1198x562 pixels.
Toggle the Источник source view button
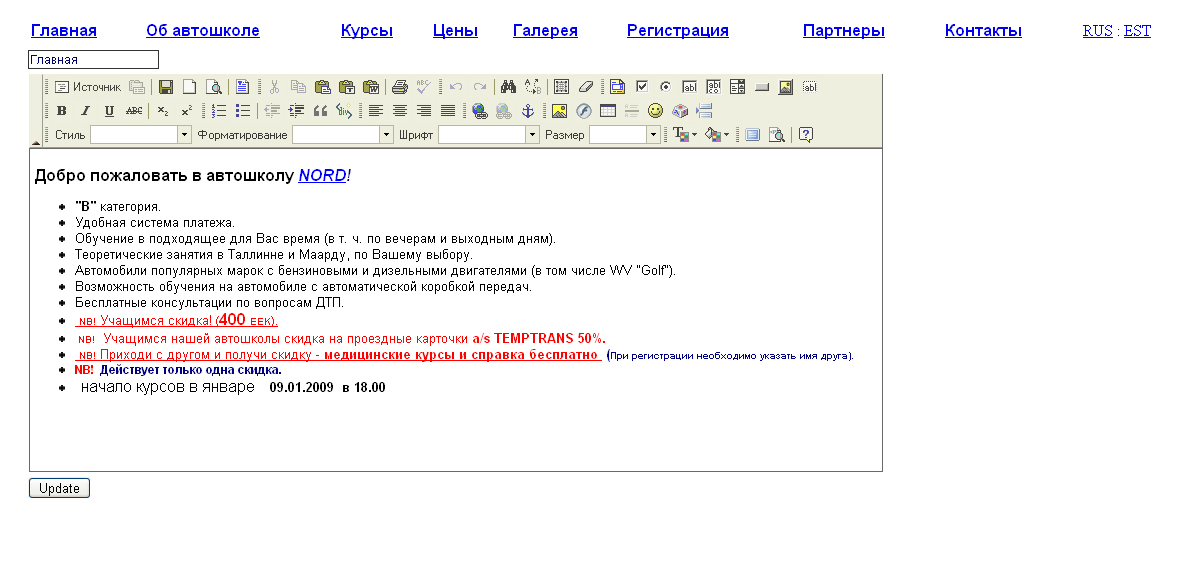pos(88,87)
